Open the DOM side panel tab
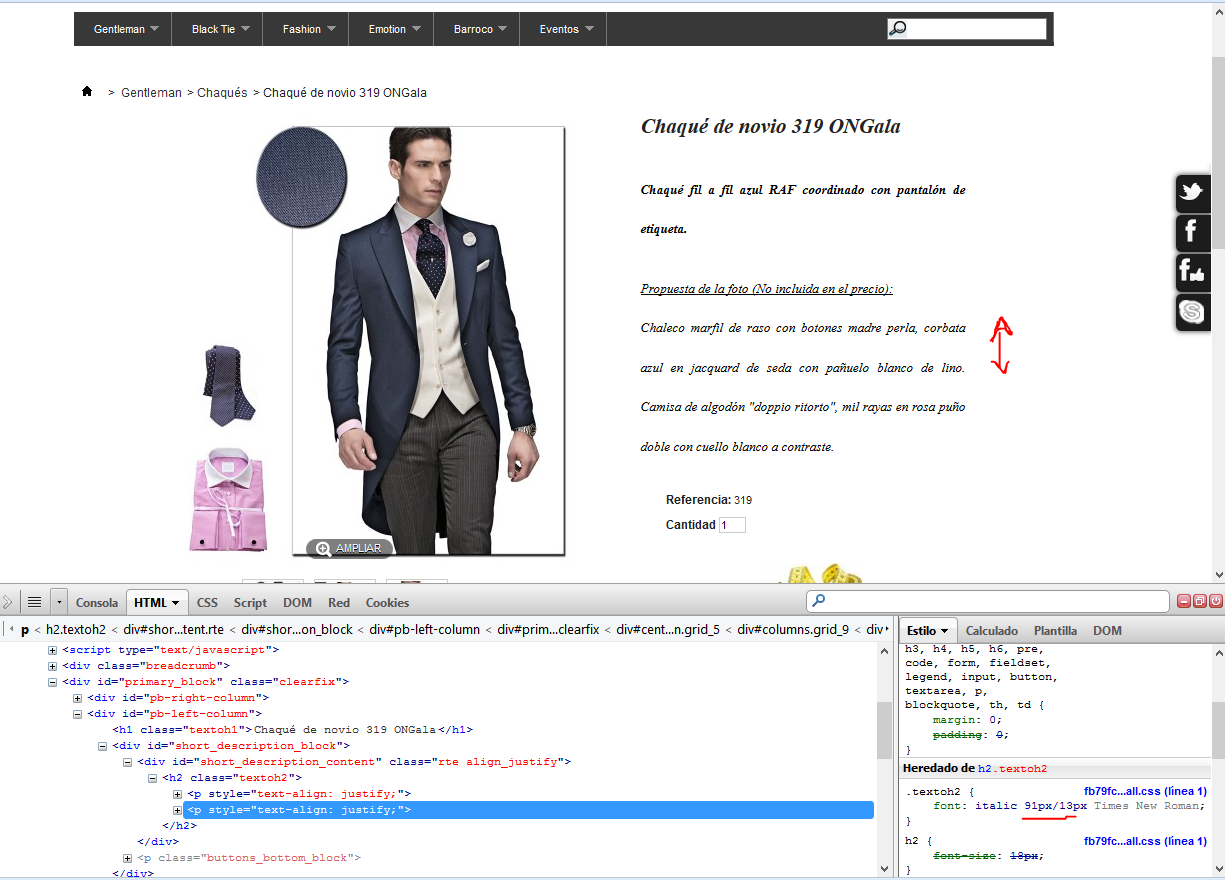Viewport: 1225px width, 880px height. click(x=1107, y=631)
